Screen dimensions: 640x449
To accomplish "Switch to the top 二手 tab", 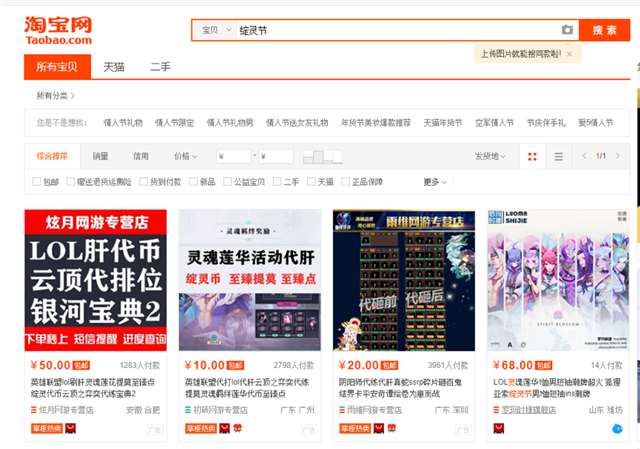I will [x=160, y=67].
